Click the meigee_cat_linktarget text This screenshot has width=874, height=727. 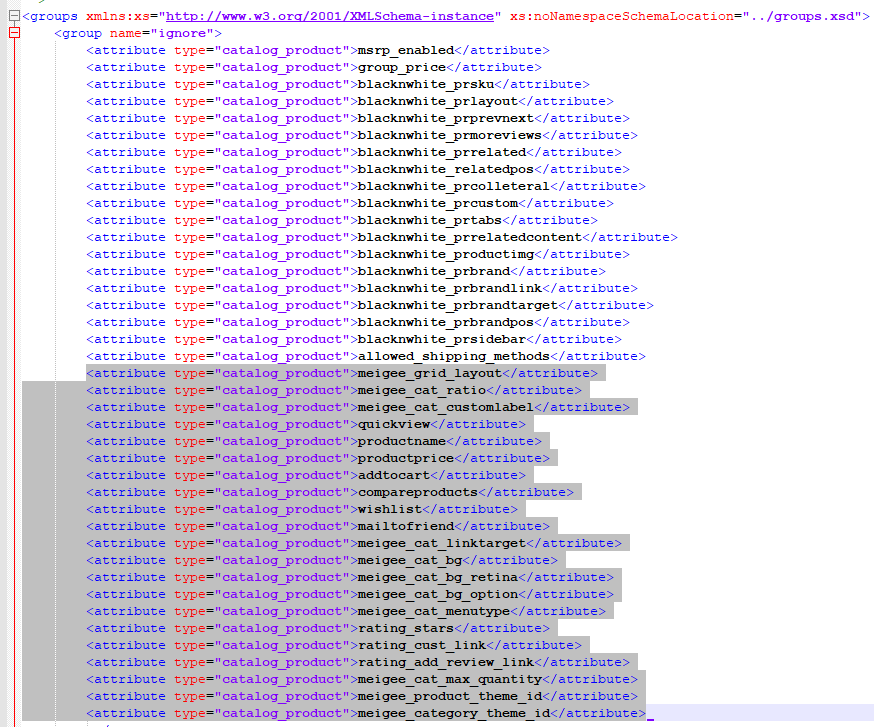pyautogui.click(x=442, y=544)
